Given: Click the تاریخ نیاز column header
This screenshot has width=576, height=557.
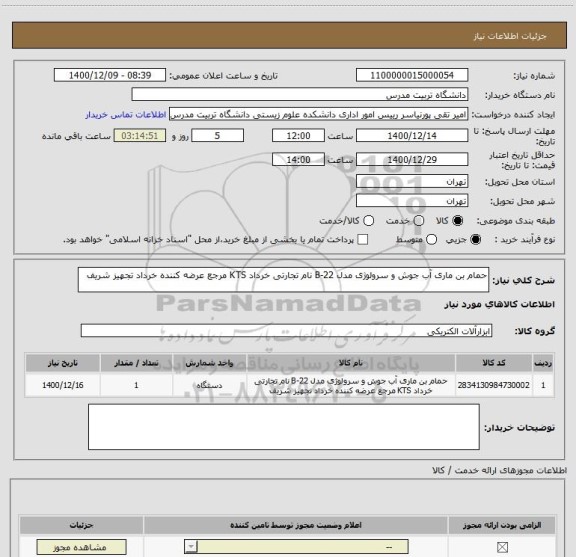Looking at the screenshot, I should click(x=62, y=363).
